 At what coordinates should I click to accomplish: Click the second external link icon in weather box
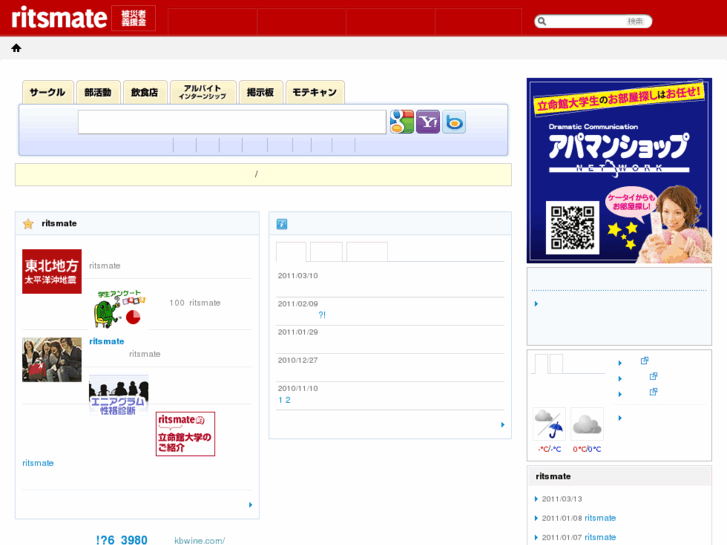point(653,376)
